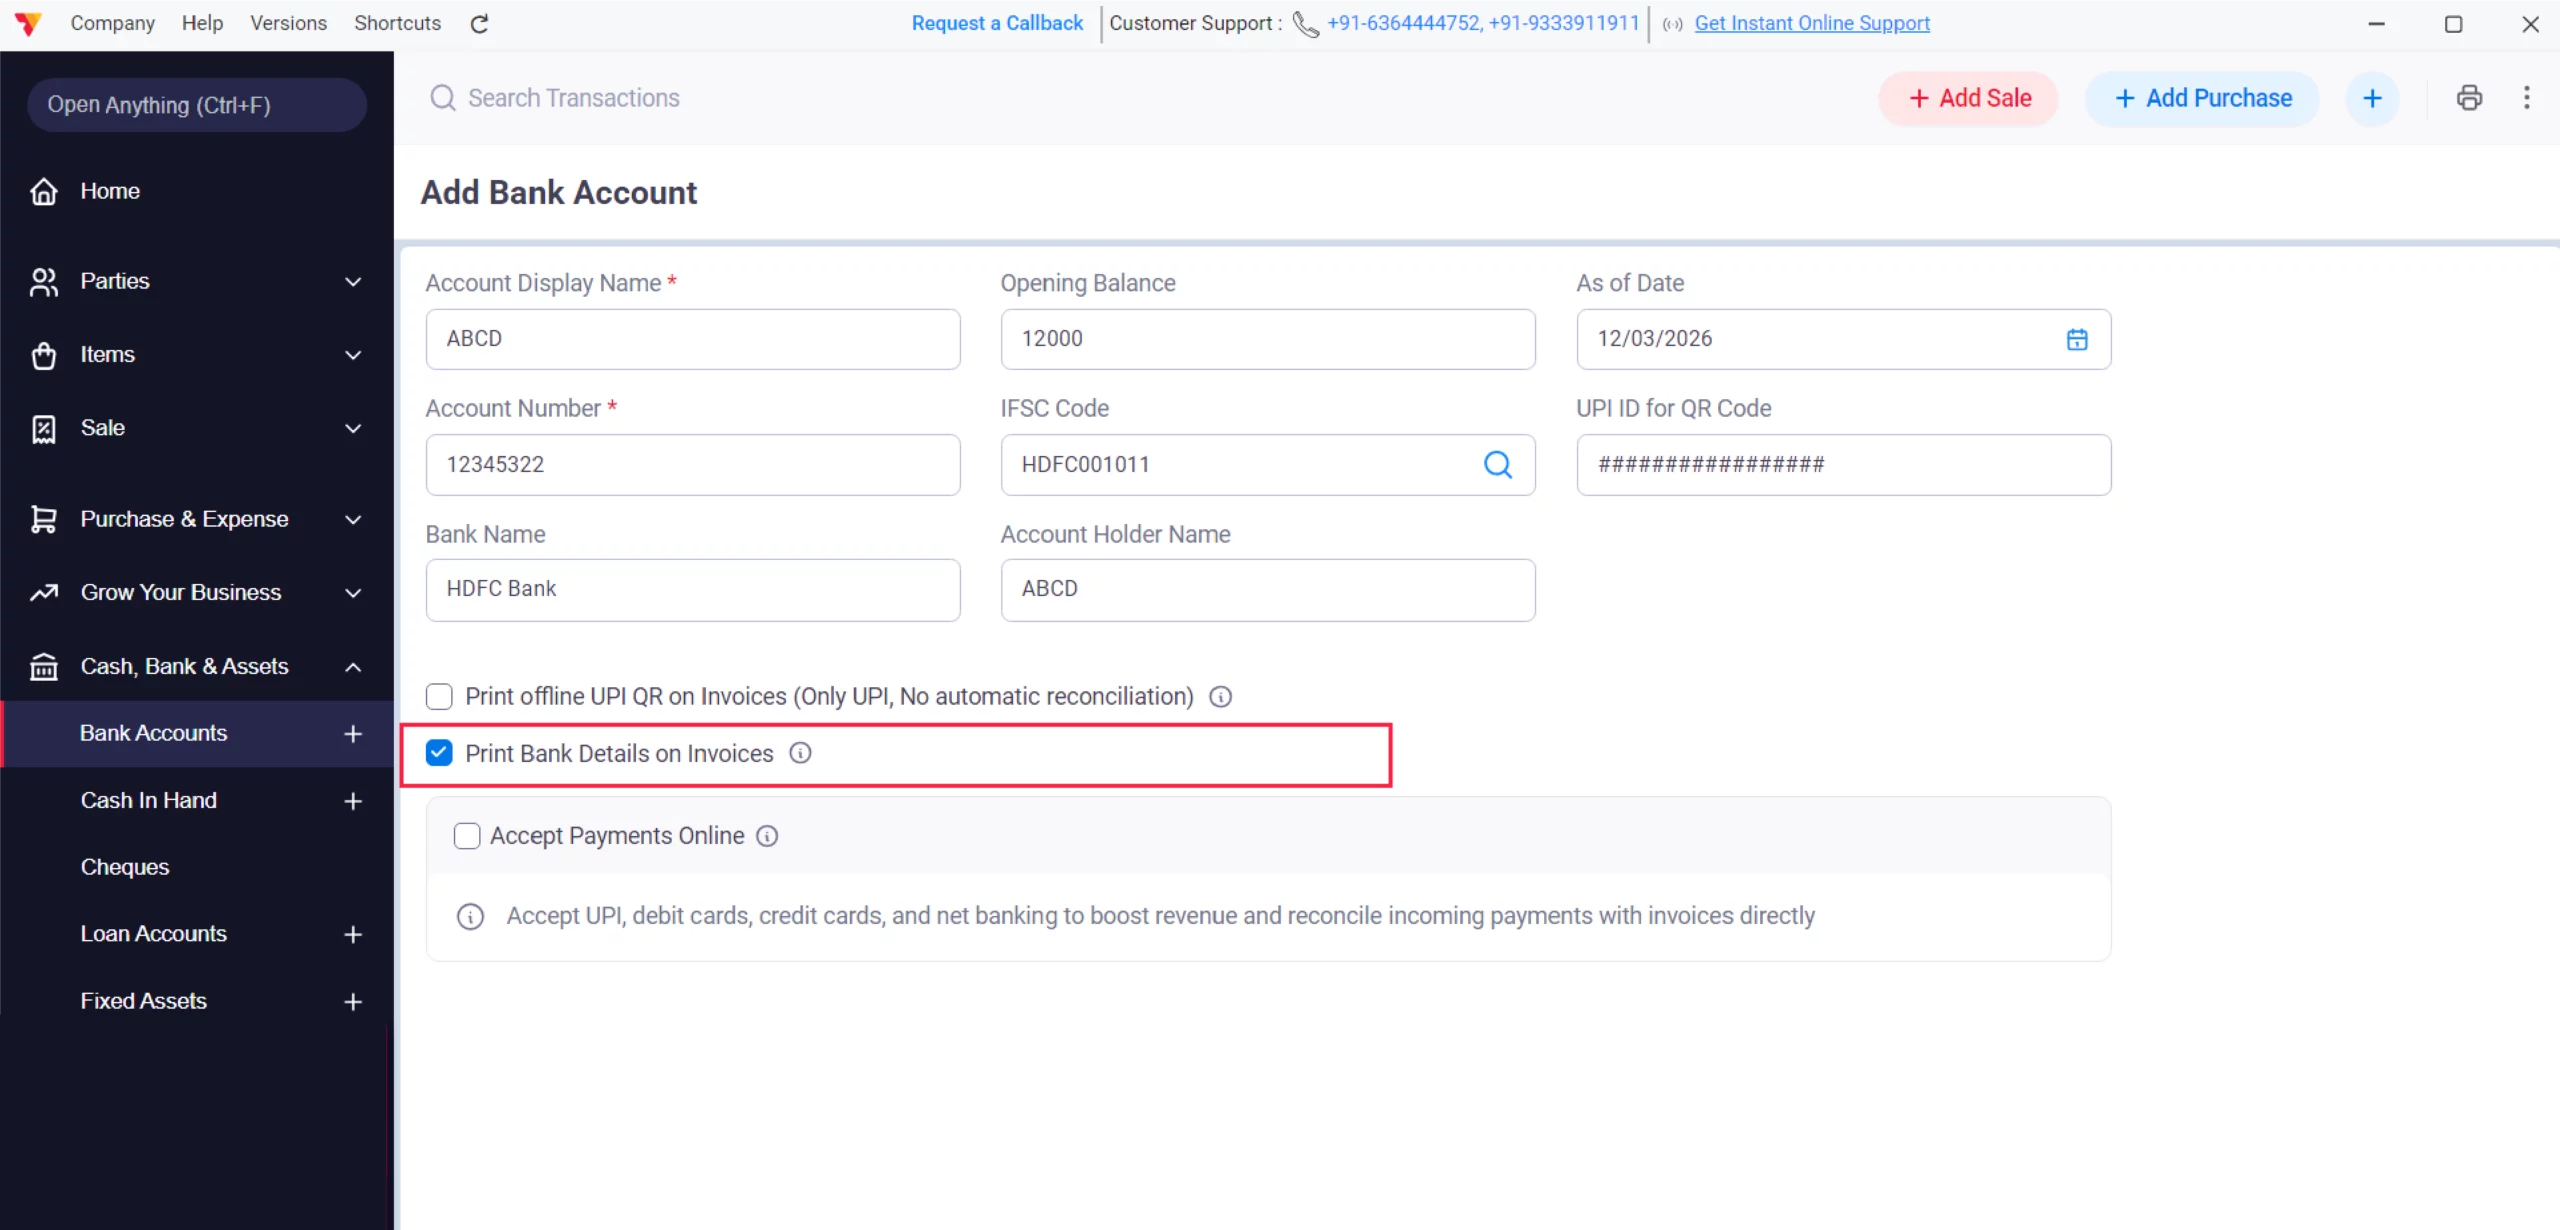Screen dimensions: 2560x1230
Task: Expand the Items menu chevron
Action: pos(353,355)
